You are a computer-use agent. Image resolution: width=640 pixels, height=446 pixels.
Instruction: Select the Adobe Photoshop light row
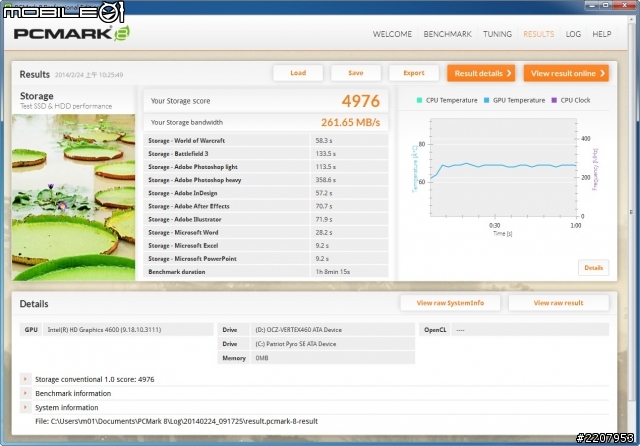(x=266, y=166)
